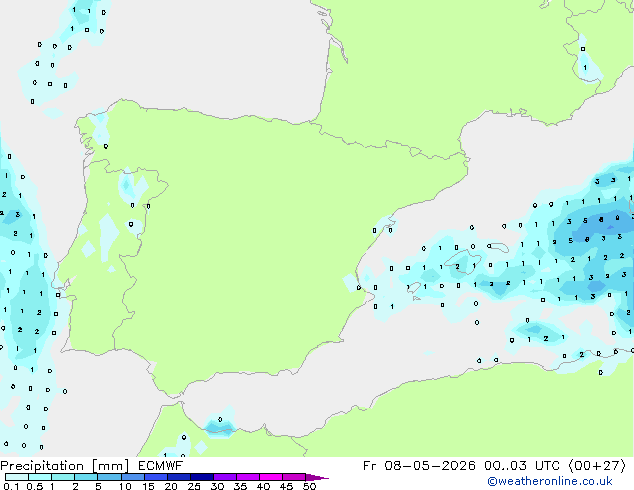Click the 'Precipitation' title text
This screenshot has width=634, height=490.
(42, 466)
